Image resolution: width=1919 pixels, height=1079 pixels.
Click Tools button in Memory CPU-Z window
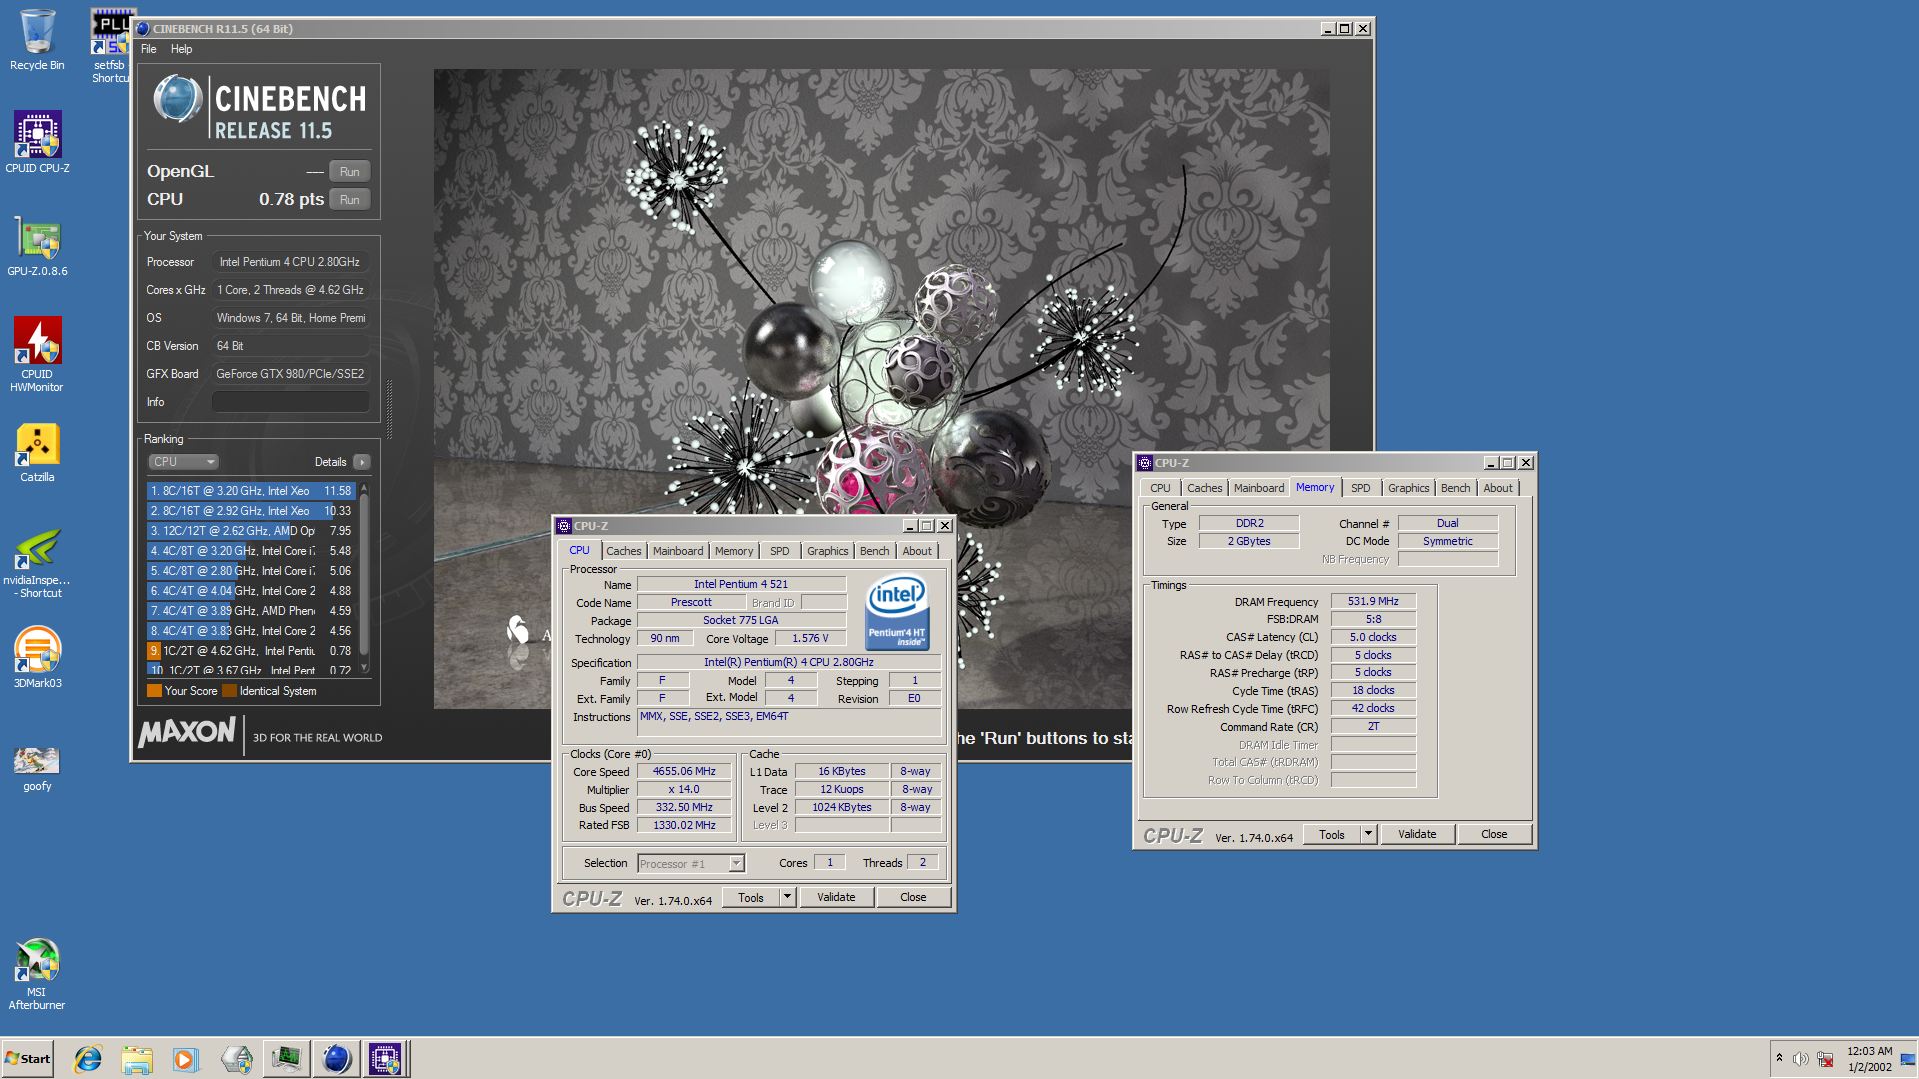pos(1332,835)
